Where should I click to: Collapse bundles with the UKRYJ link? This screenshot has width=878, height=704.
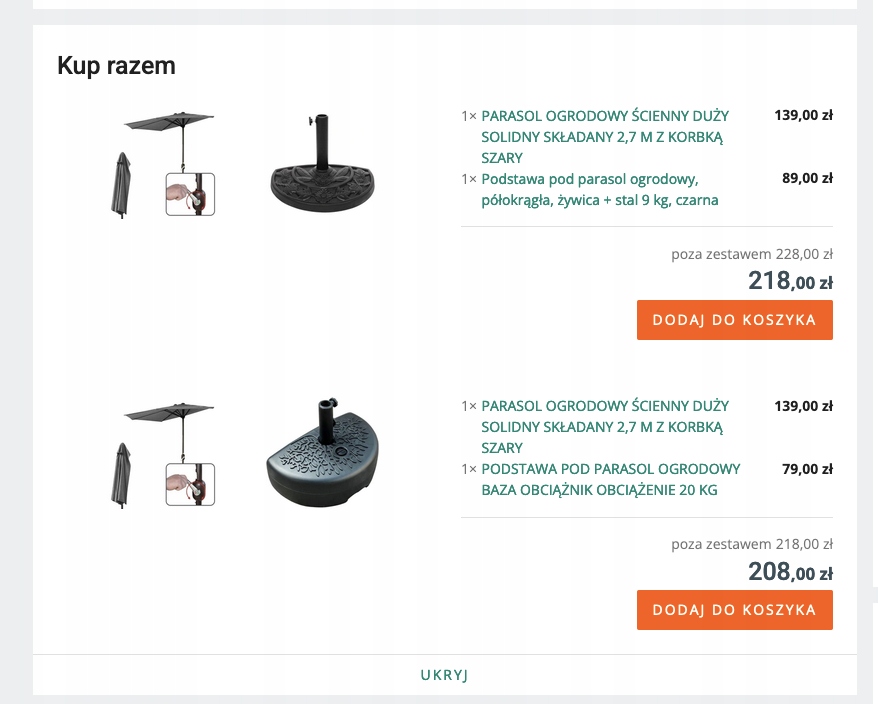click(x=445, y=675)
